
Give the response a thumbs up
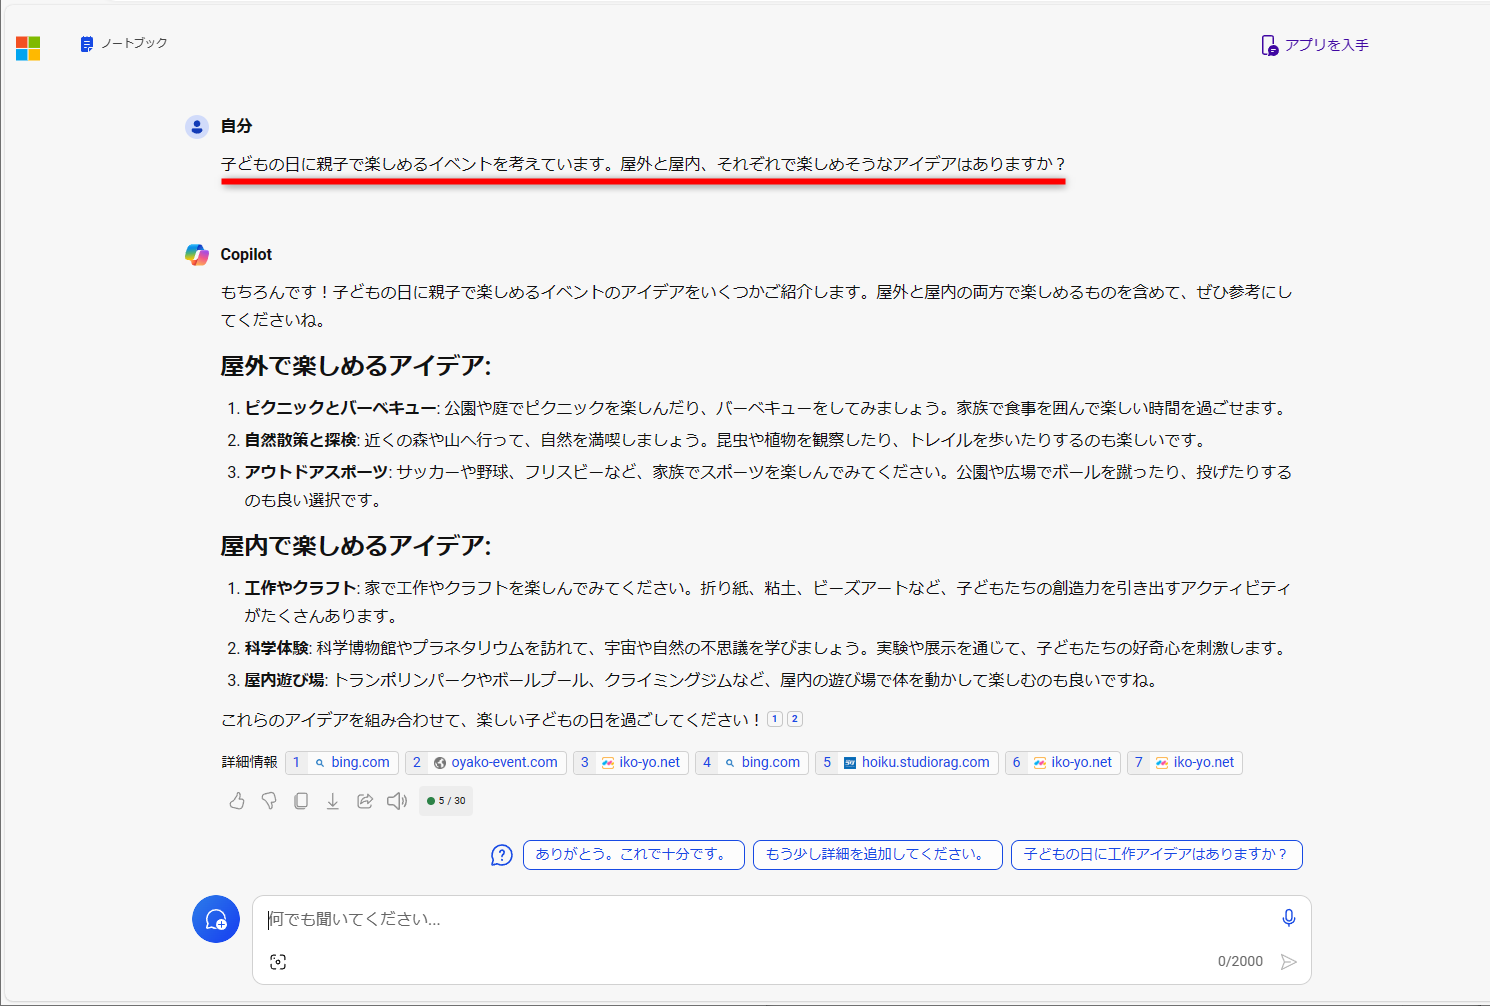tap(237, 800)
